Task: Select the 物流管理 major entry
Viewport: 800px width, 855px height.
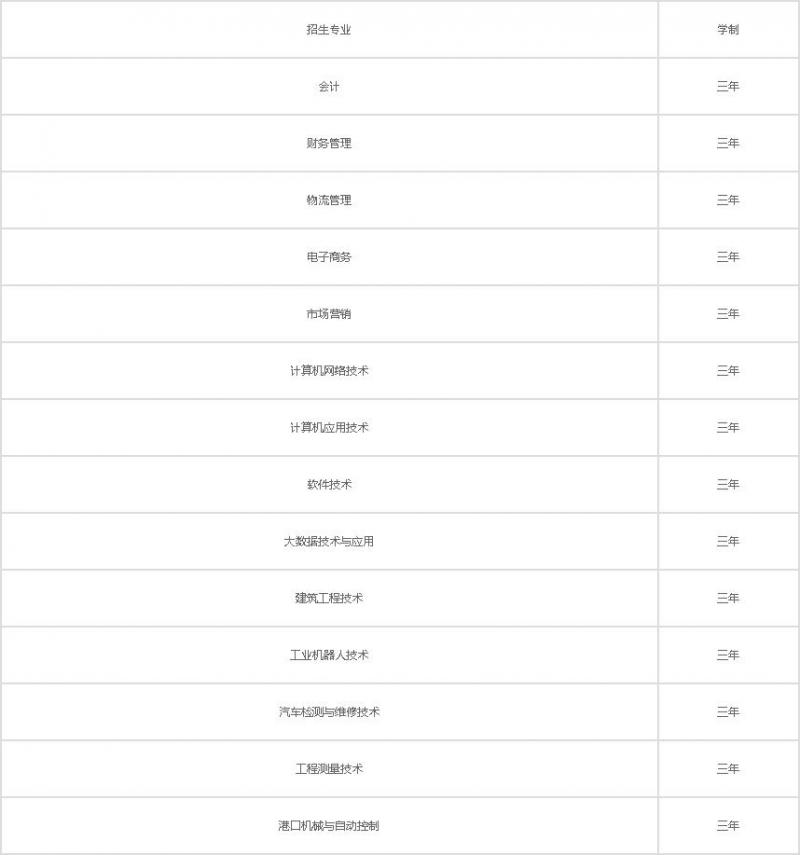Action: tap(329, 201)
